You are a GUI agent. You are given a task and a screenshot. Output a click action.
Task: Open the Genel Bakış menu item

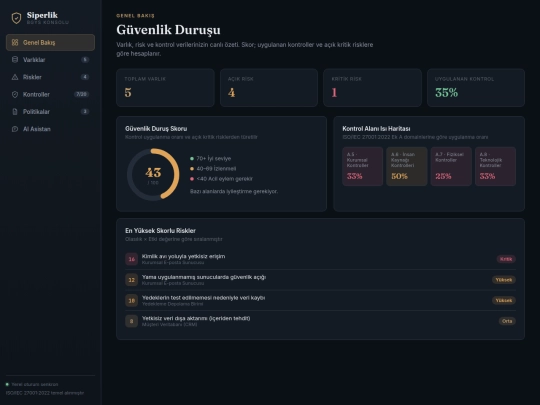(x=50, y=42)
